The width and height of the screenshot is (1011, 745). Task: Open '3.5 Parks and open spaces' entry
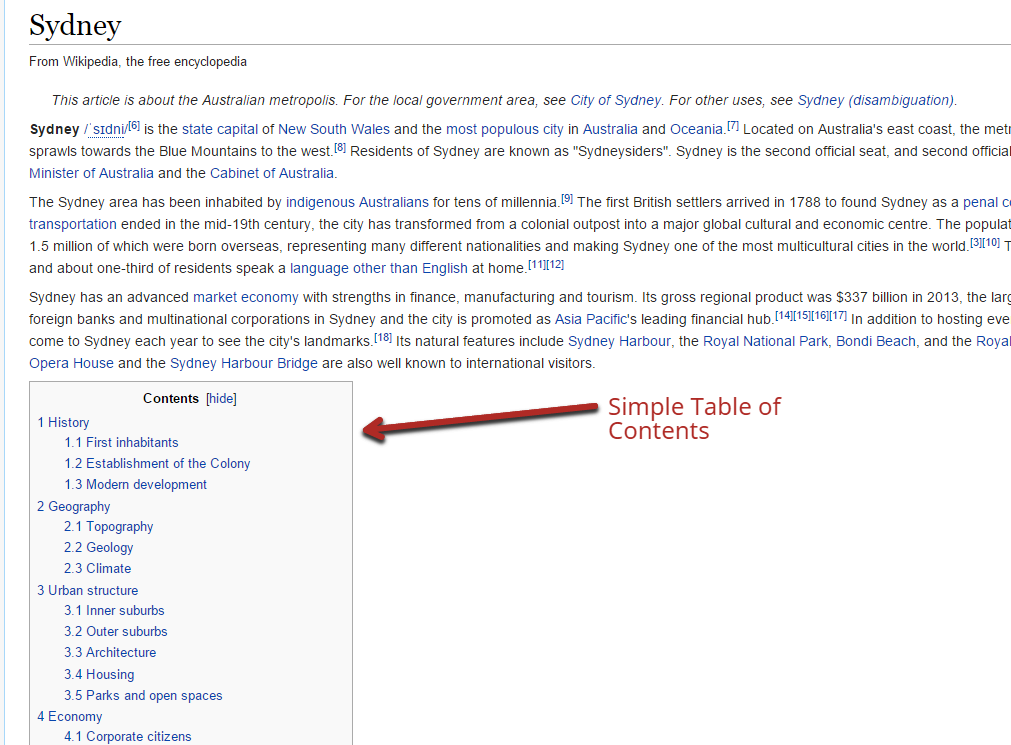143,695
